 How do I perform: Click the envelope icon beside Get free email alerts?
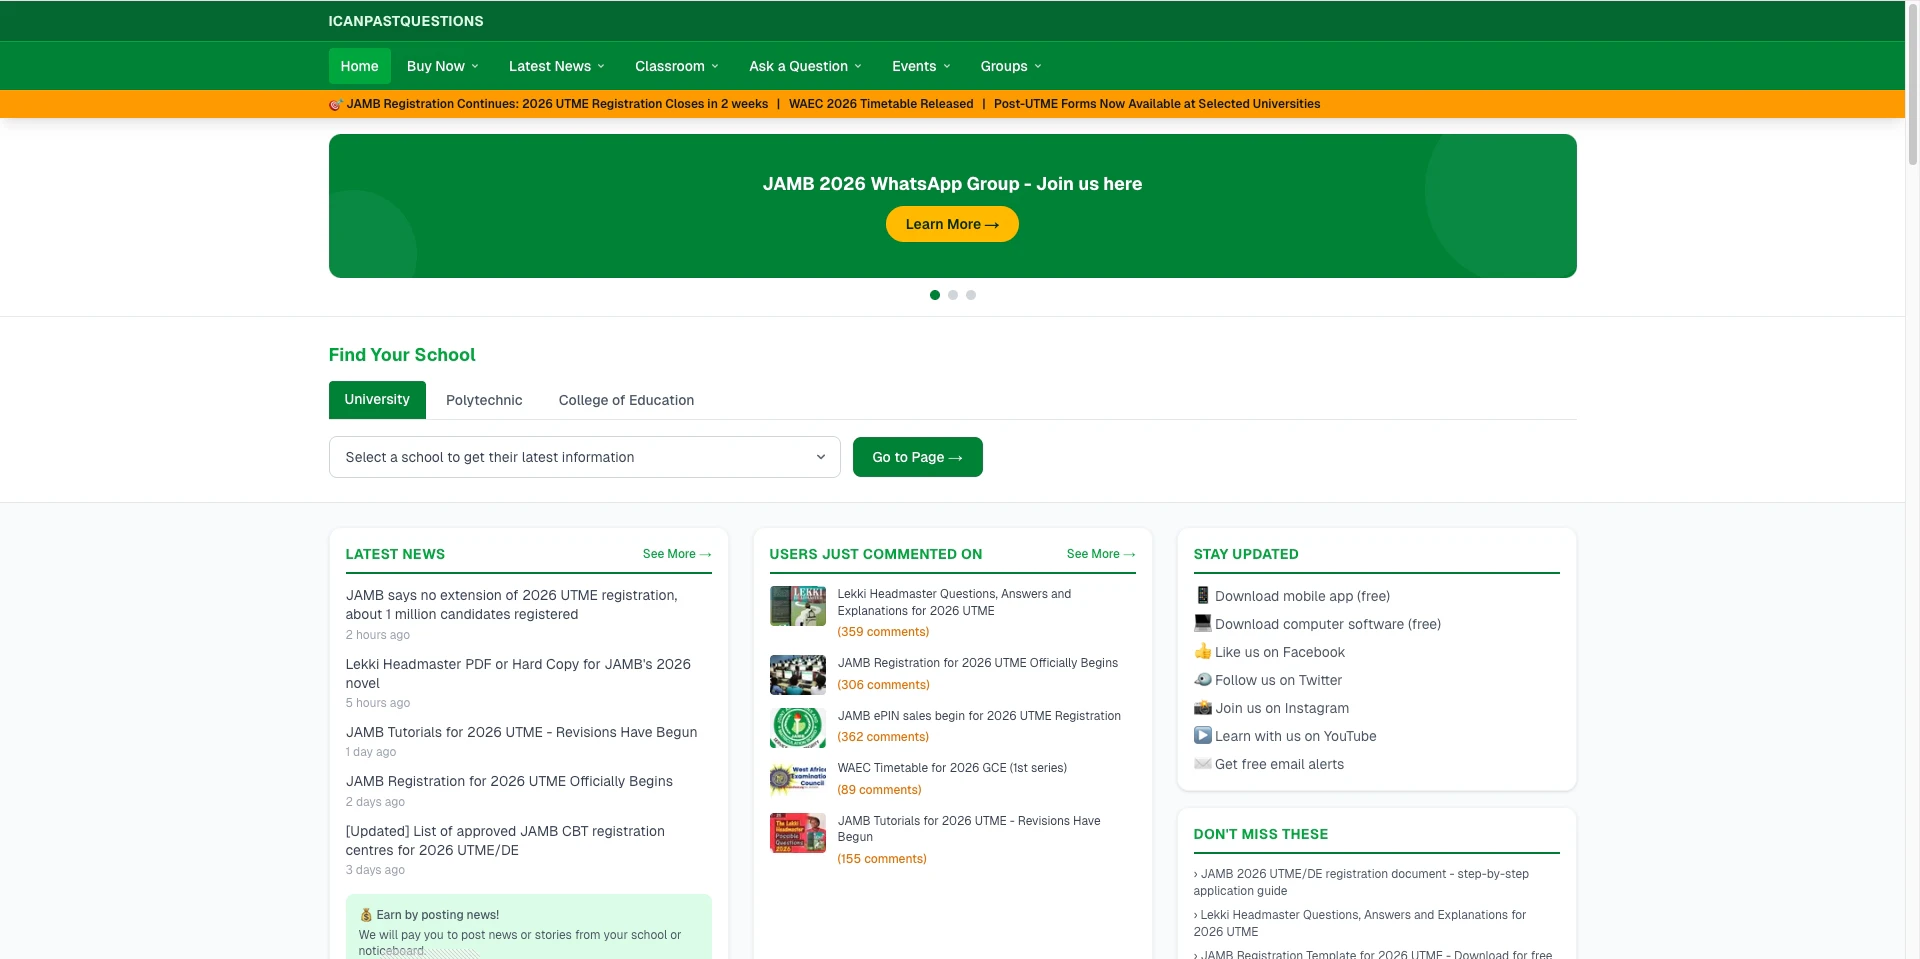(x=1202, y=764)
